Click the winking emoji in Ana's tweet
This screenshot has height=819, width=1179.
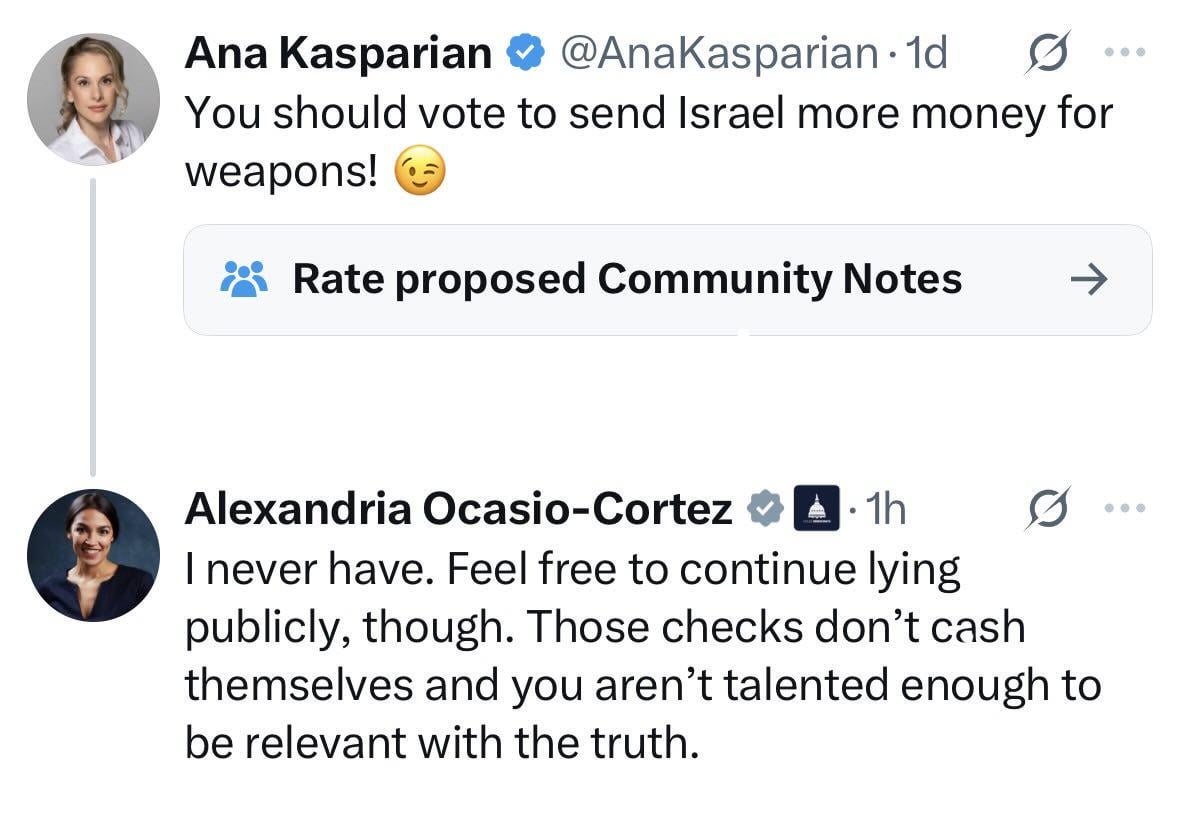(x=419, y=174)
